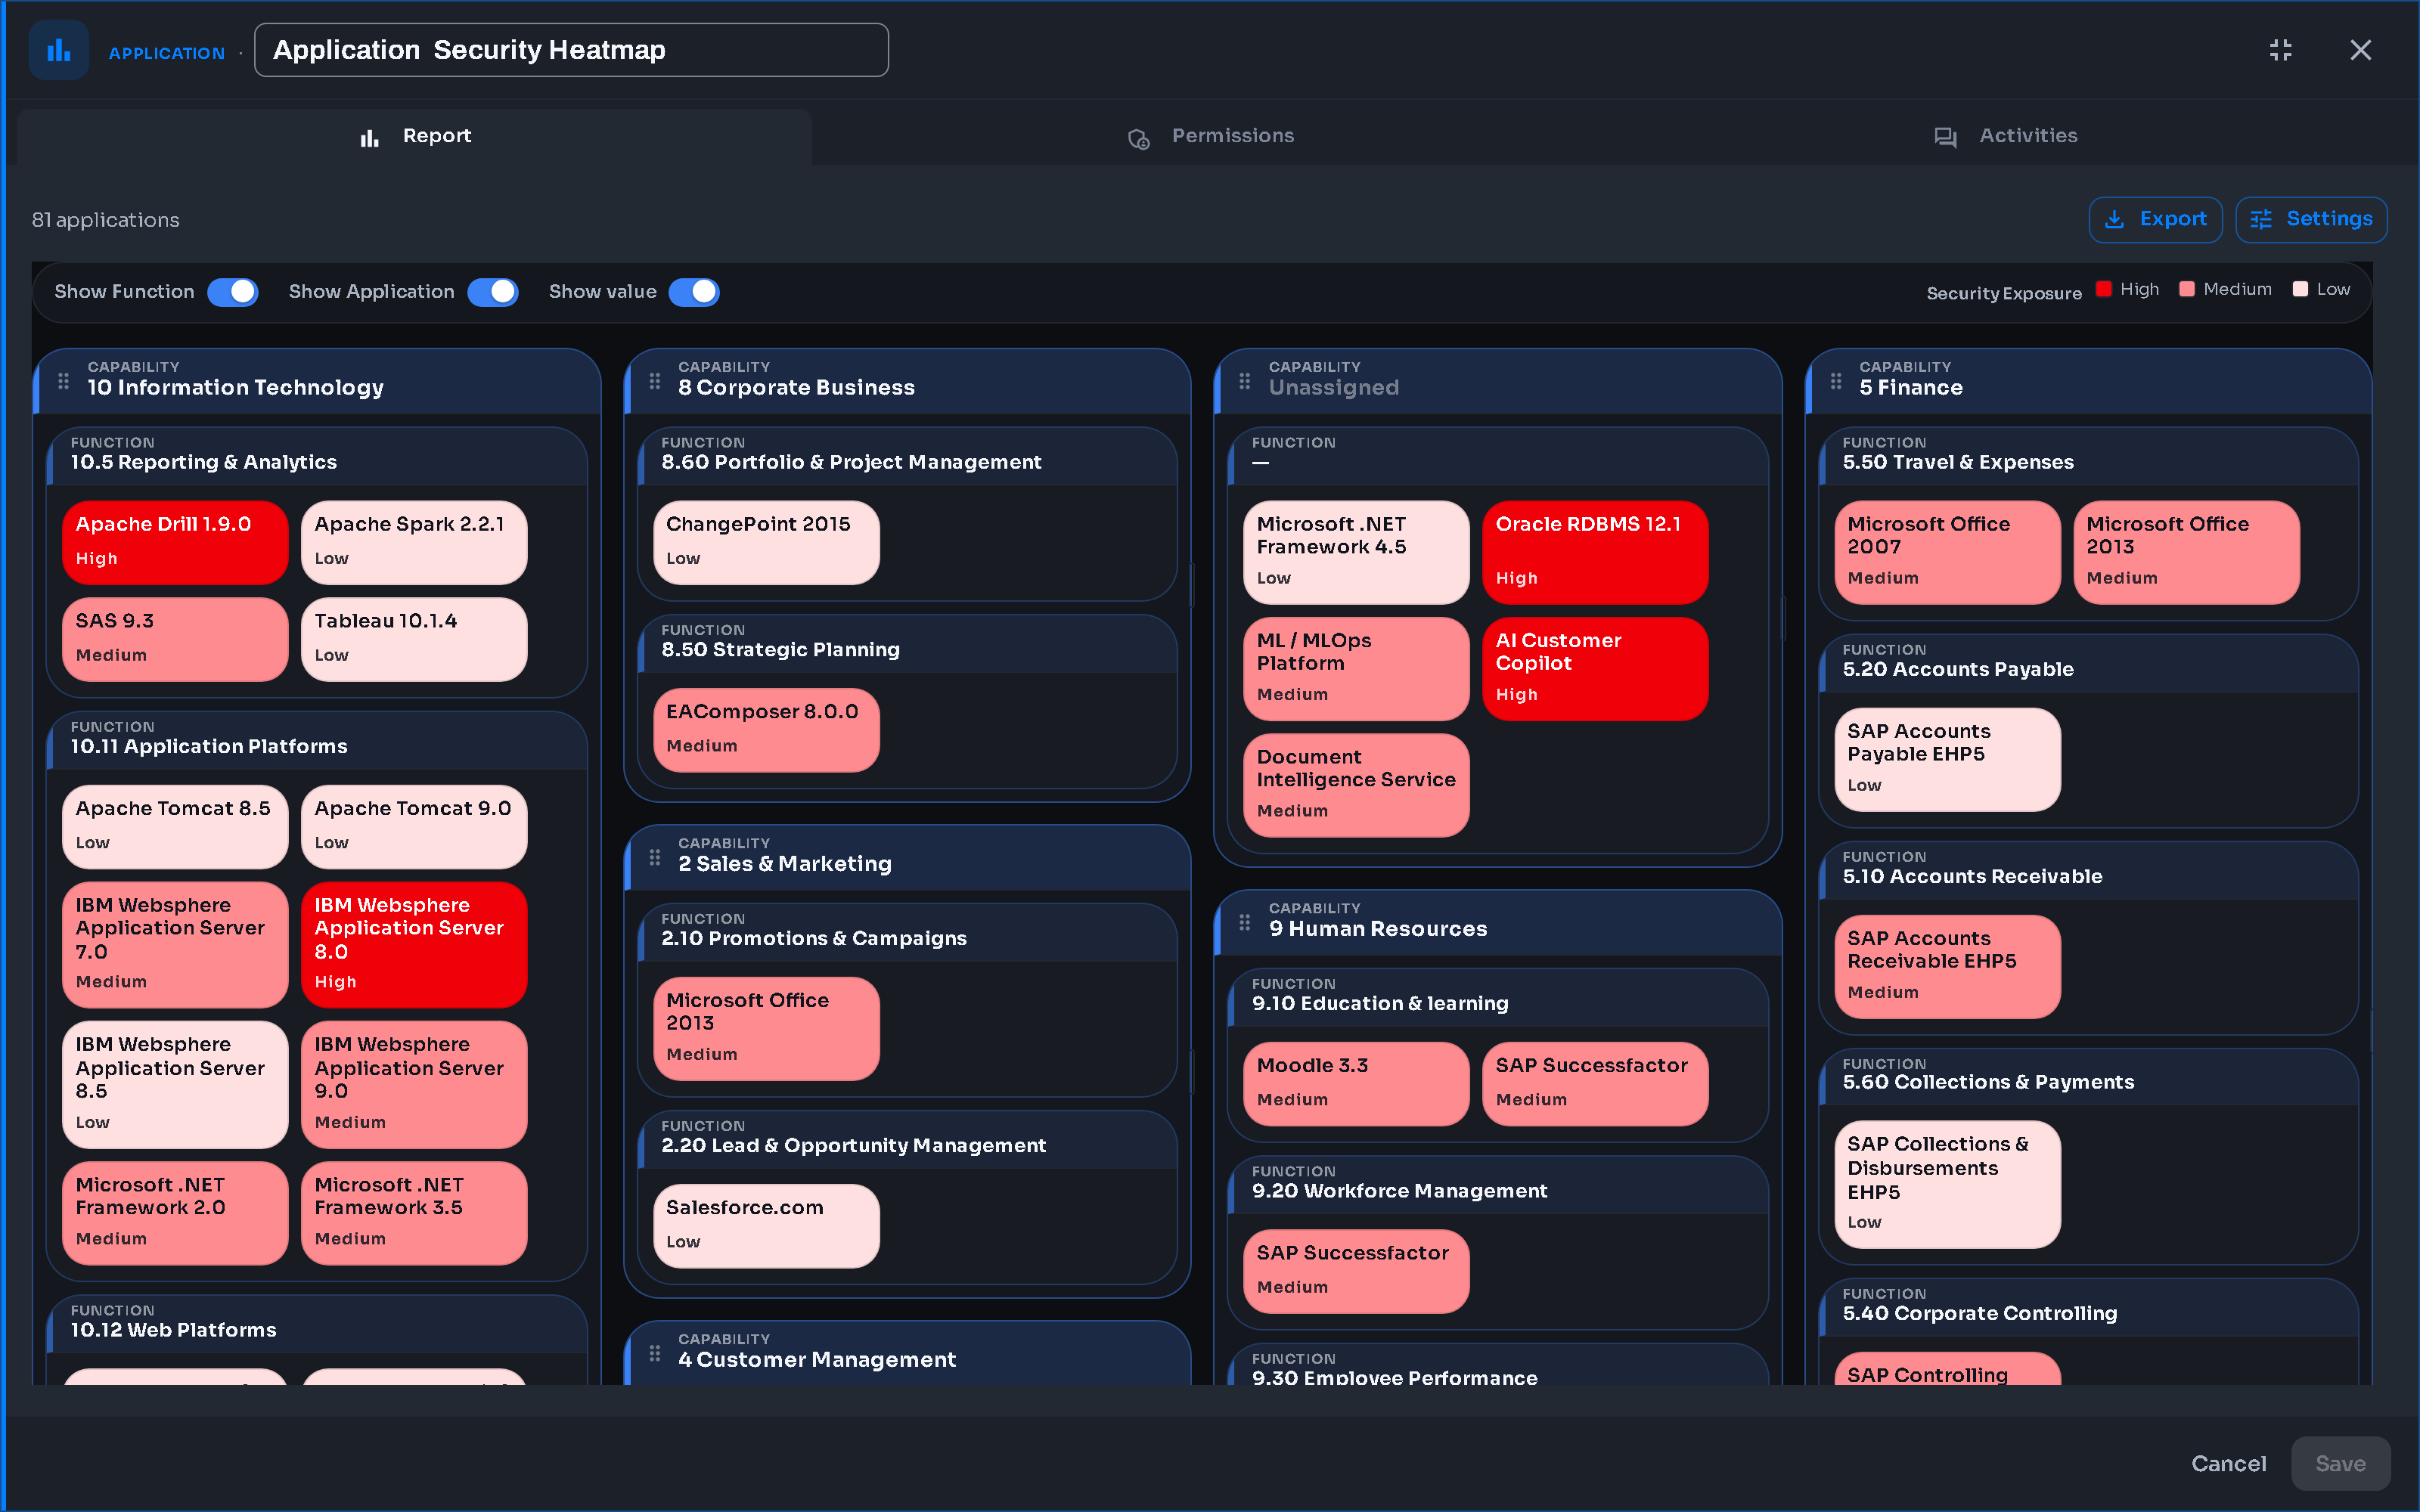Click the collapse fullscreen icon
The image size is (2420, 1512).
pyautogui.click(x=2280, y=50)
